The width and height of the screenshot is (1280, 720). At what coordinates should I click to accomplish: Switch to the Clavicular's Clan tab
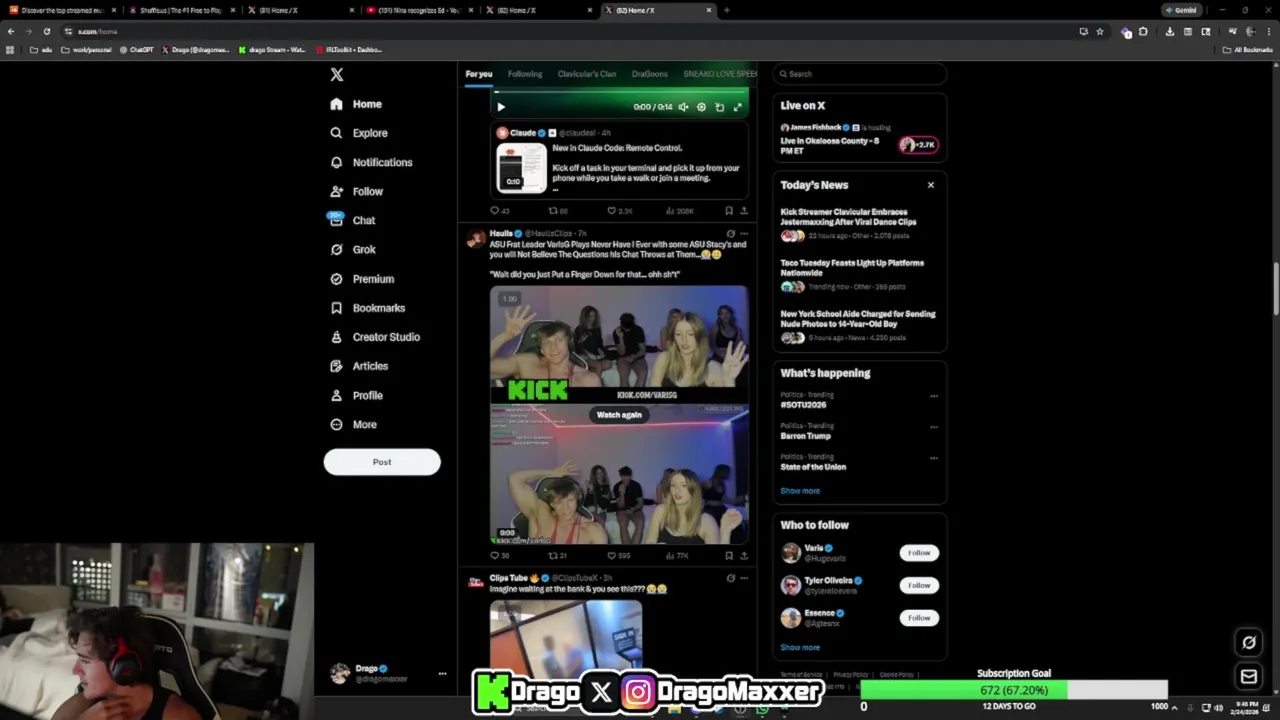[x=587, y=74]
